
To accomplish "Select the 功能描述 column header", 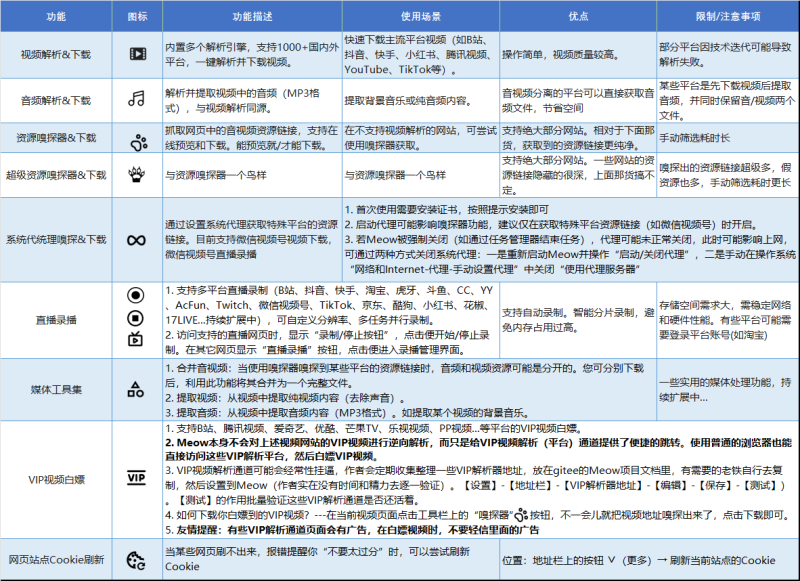I will pyautogui.click(x=250, y=17).
